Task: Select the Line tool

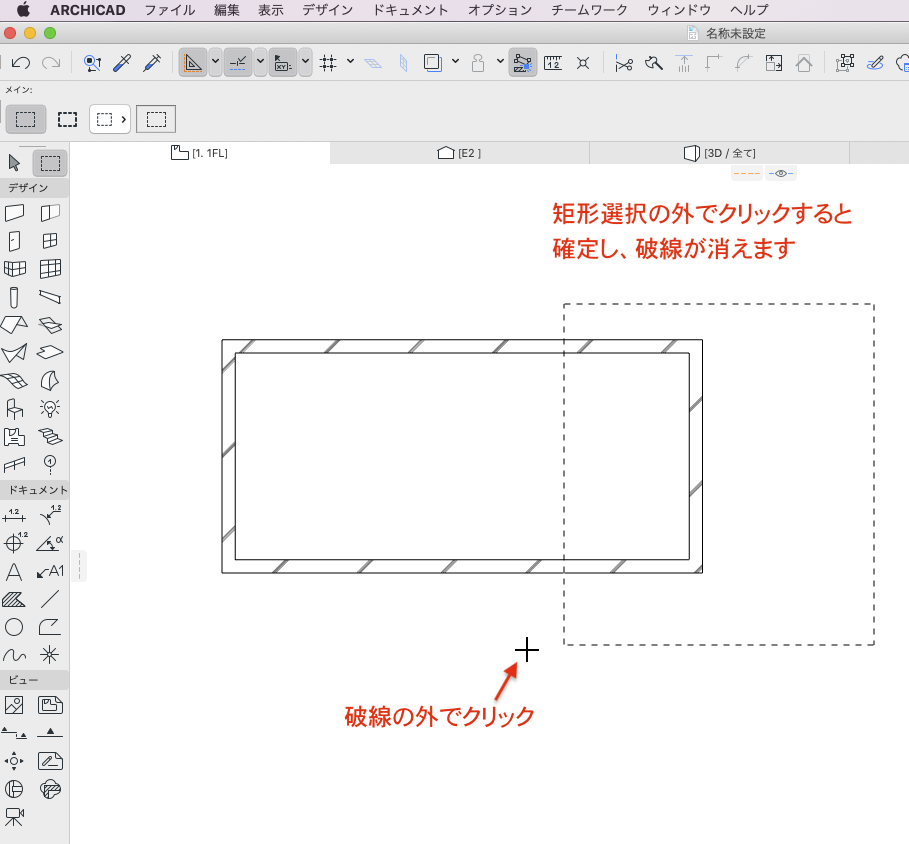Action: coord(50,599)
